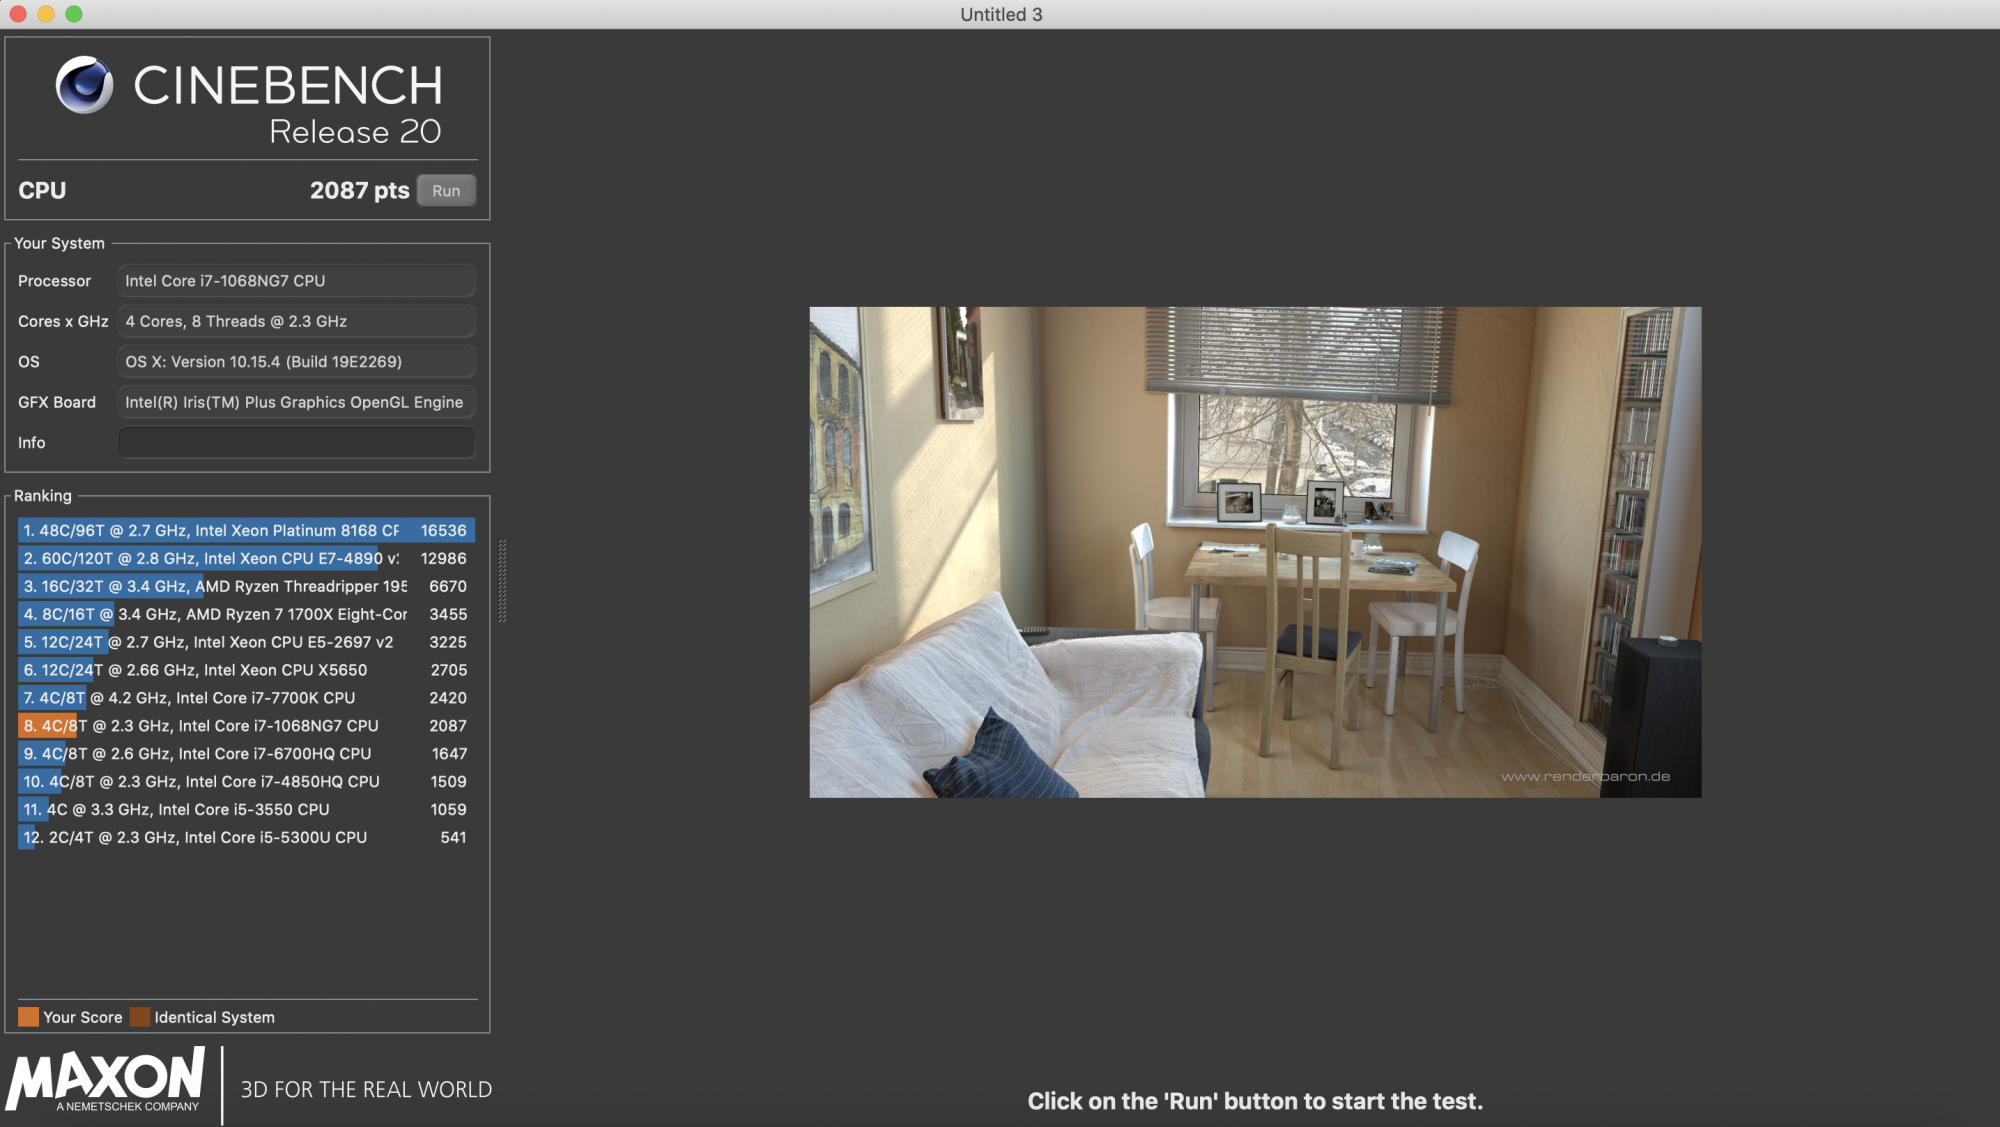The width and height of the screenshot is (2000, 1127).
Task: Click the Cores x GHz field
Action: [296, 321]
